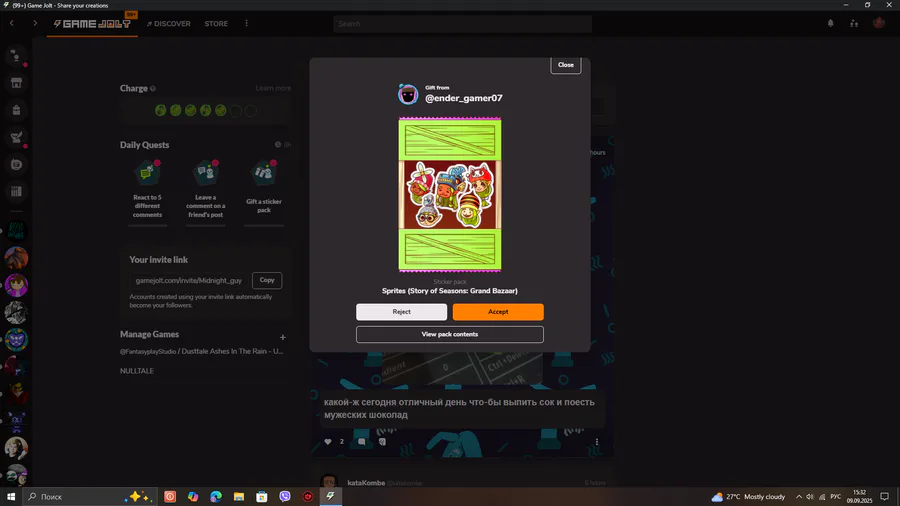900x506 pixels.
Task: Open File Explorer from taskbar
Action: 239,497
